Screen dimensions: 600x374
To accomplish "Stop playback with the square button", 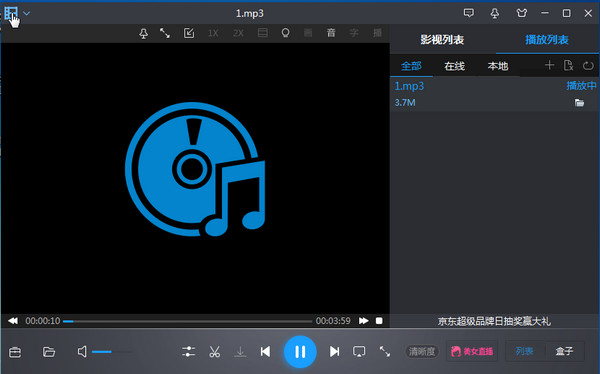I will pyautogui.click(x=379, y=321).
